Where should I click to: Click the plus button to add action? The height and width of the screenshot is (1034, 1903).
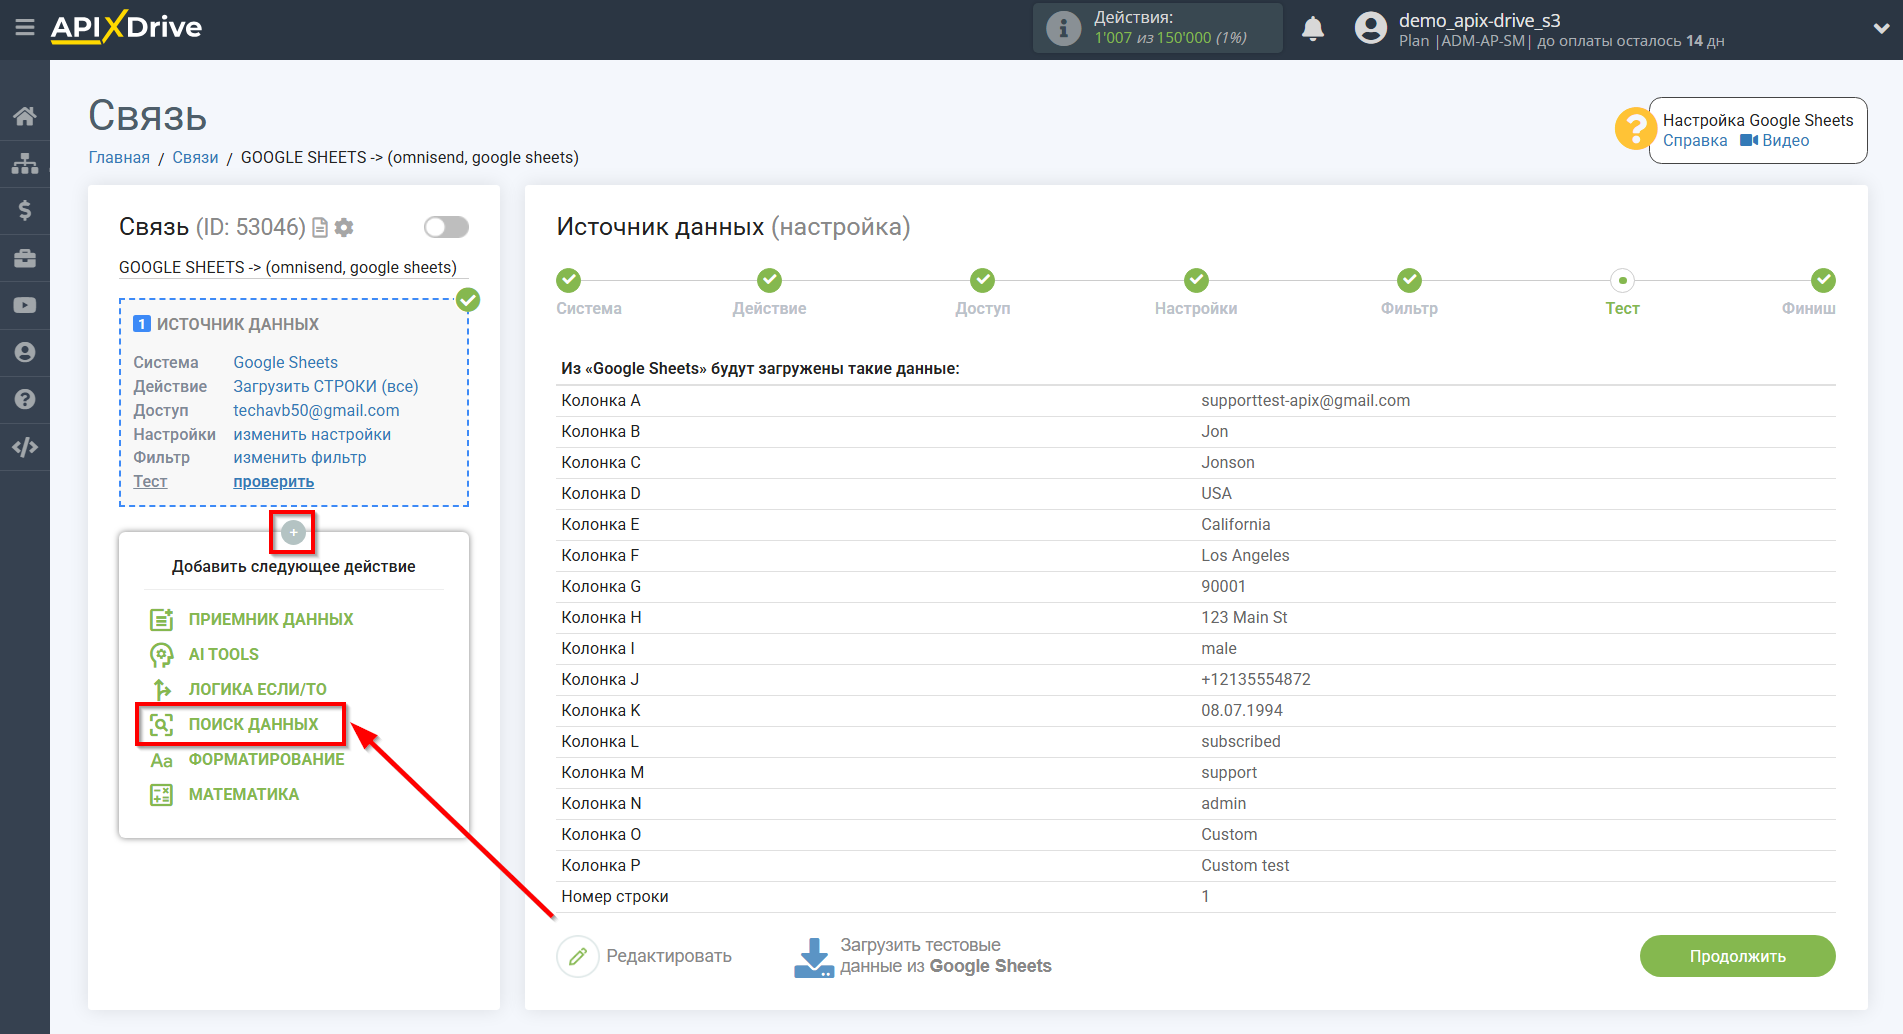coord(293,533)
